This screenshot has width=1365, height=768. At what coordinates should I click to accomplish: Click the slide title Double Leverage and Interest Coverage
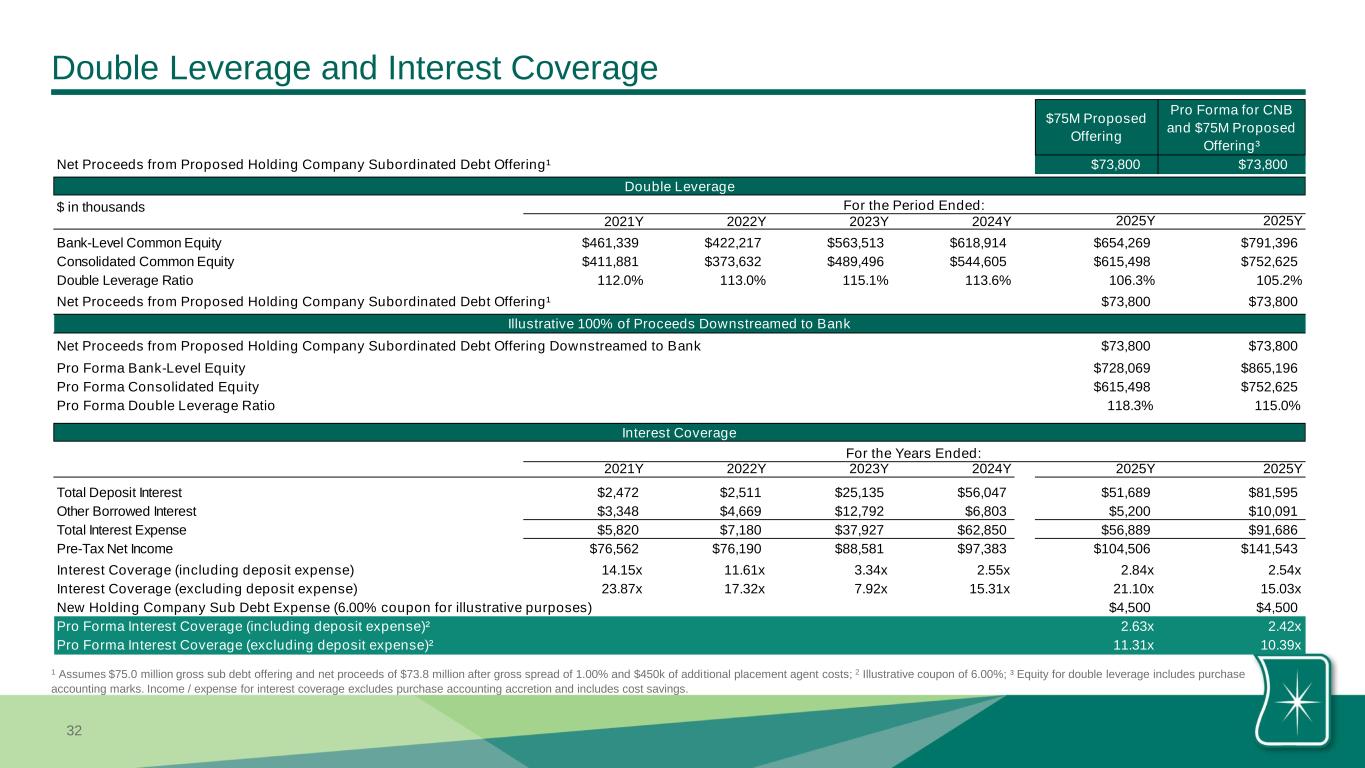pos(355,67)
